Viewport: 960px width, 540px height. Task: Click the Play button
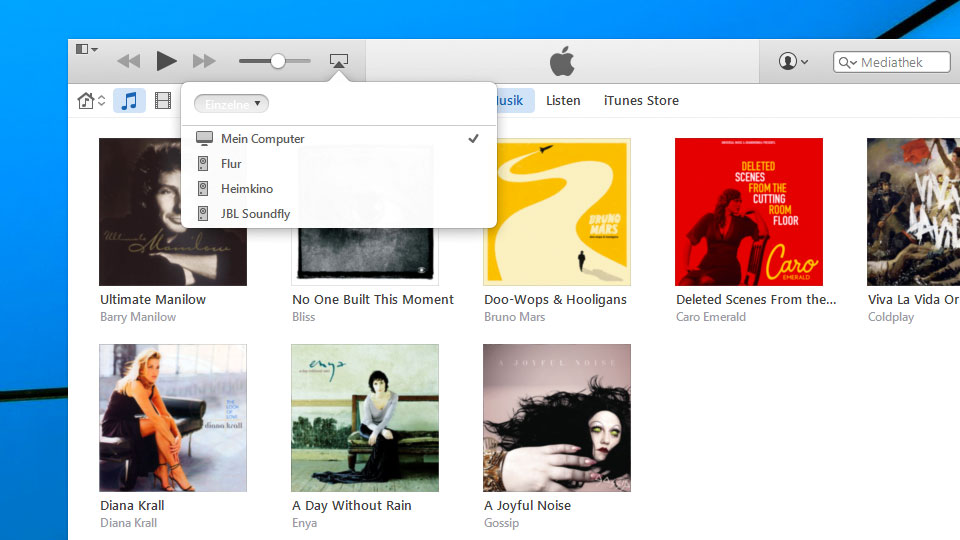click(x=166, y=61)
